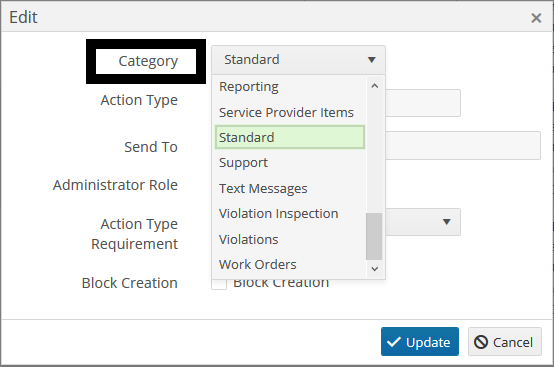Expand the Action Type Requirement dropdown arrow
The width and height of the screenshot is (554, 367).
coord(447,222)
